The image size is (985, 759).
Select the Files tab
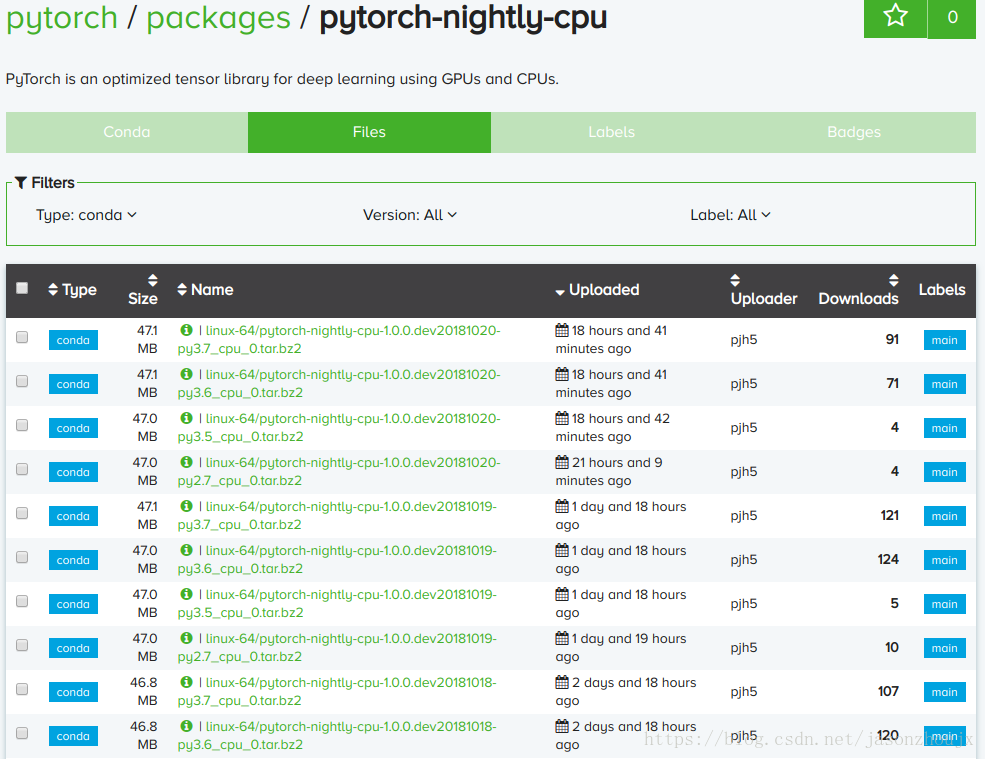369,132
